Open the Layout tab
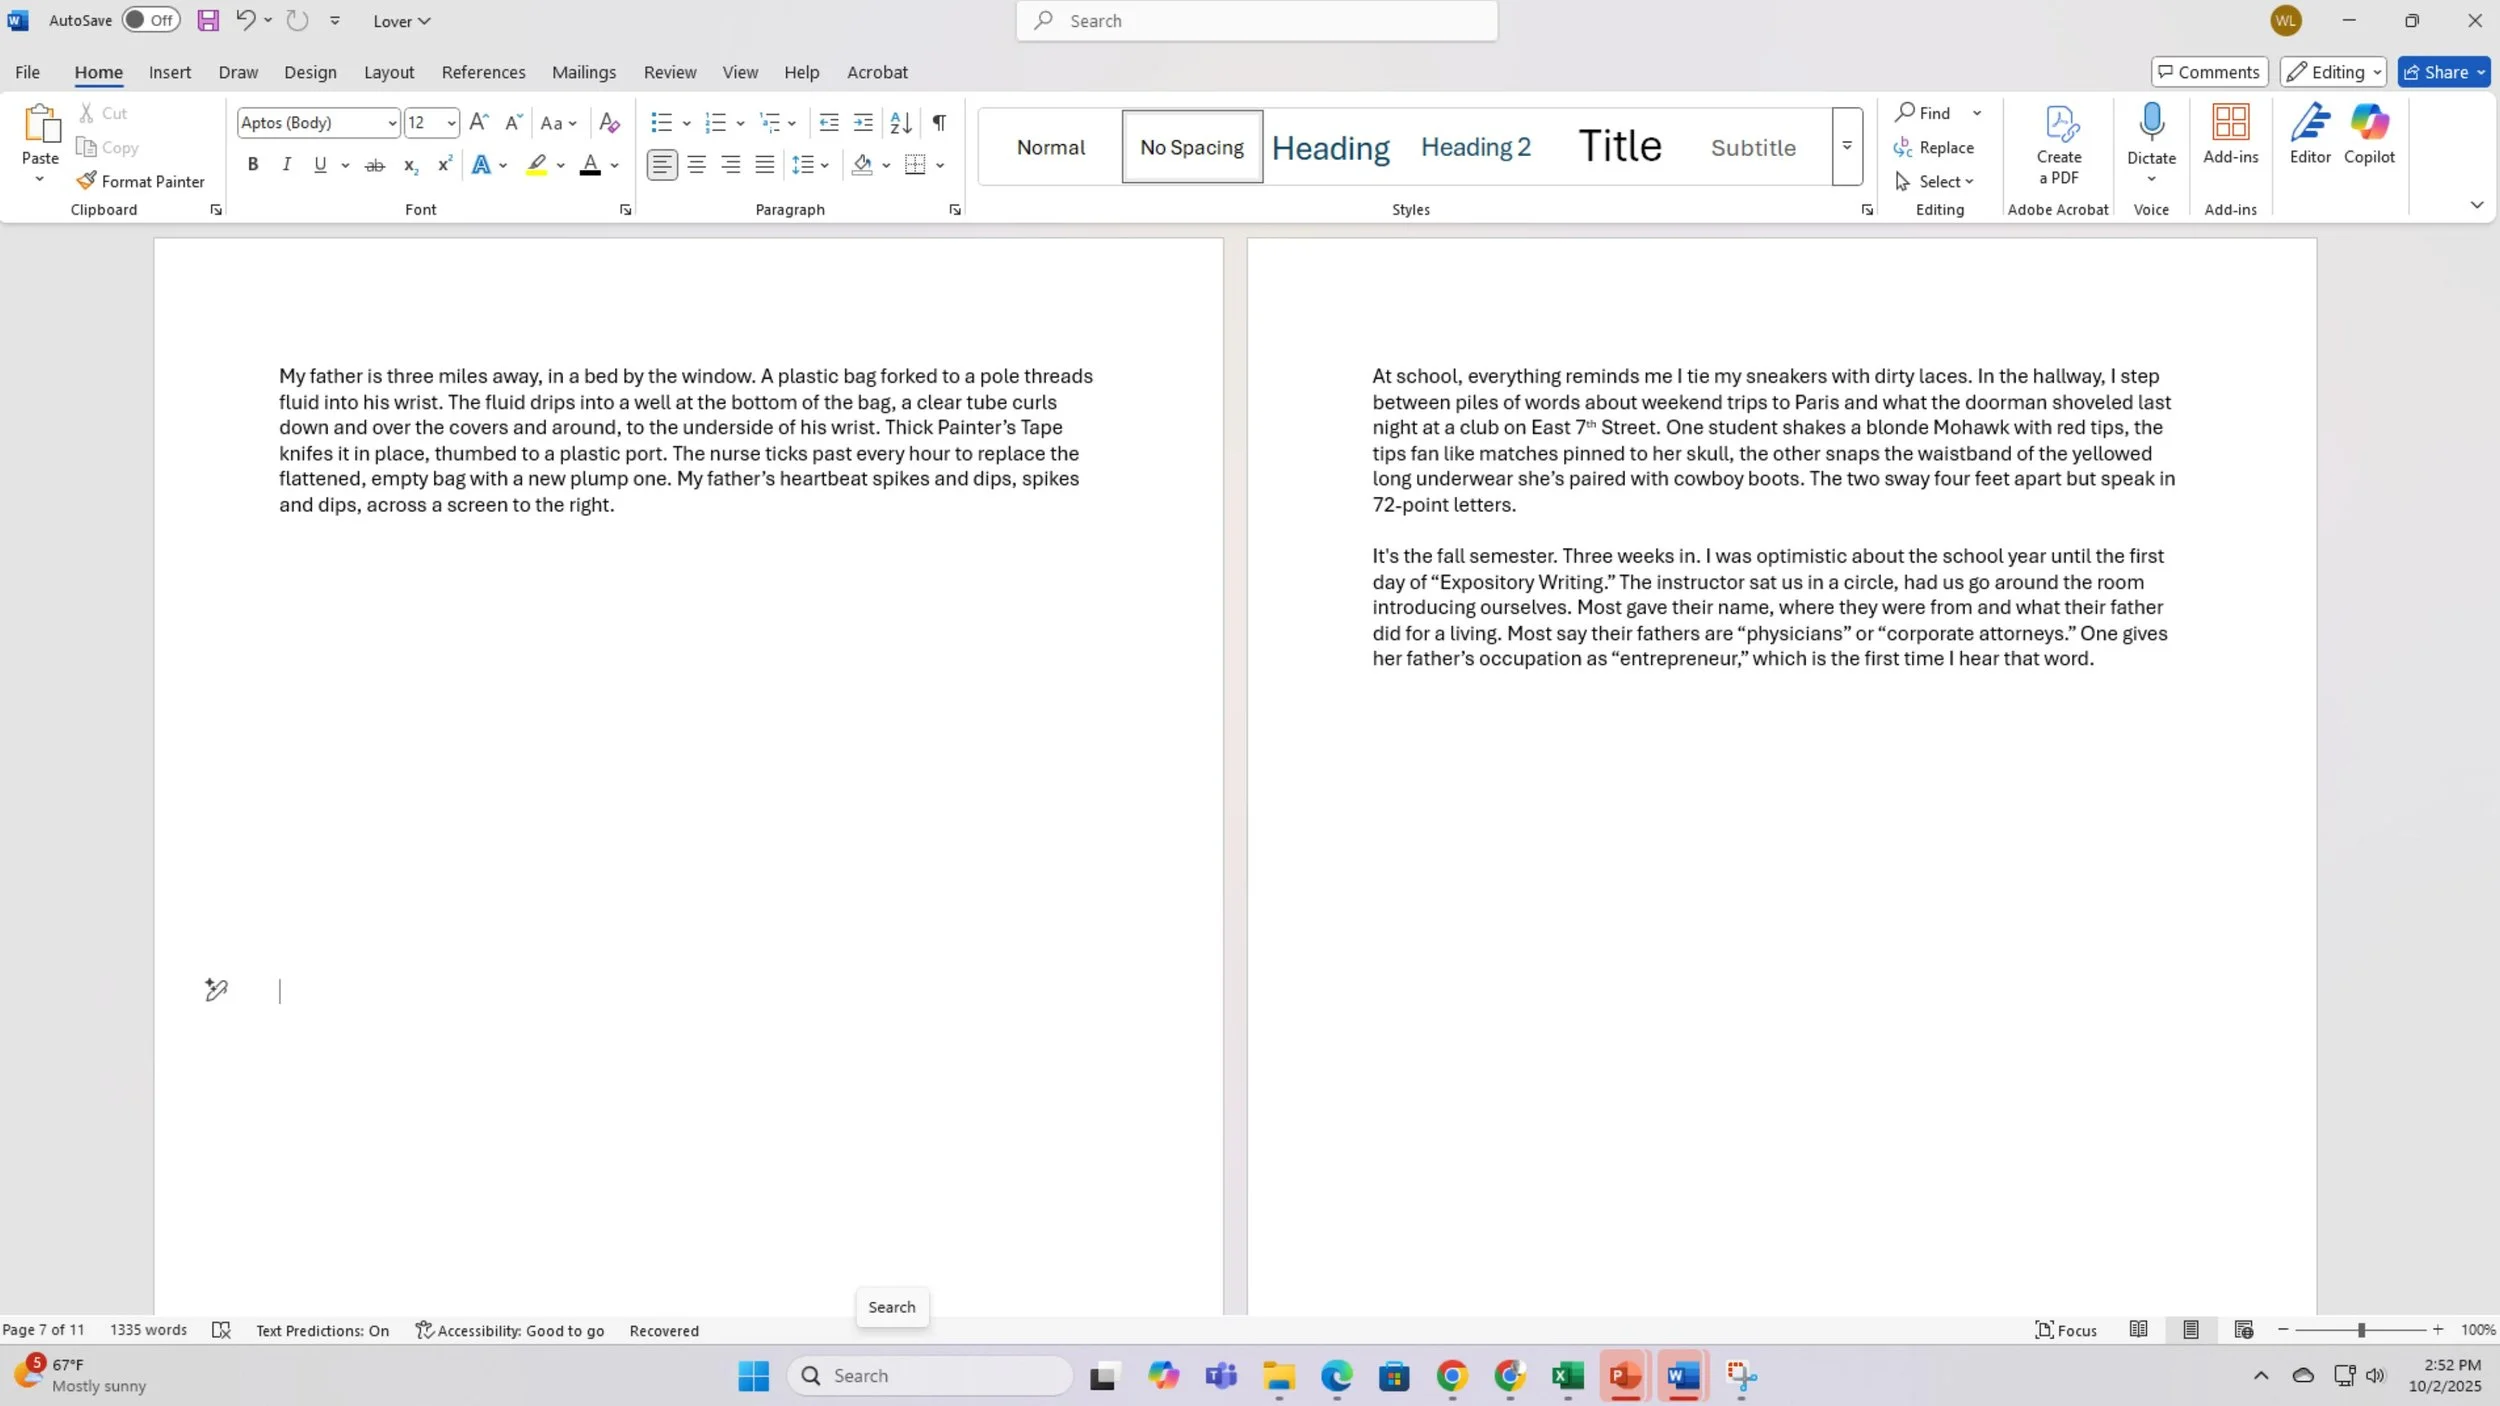The image size is (2500, 1406). coord(389,72)
